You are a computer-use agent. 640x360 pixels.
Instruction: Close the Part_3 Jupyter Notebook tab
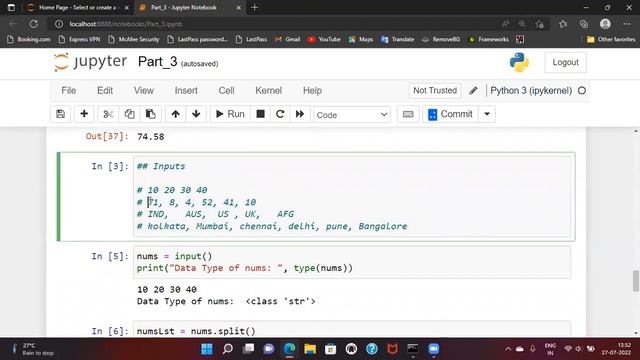pyautogui.click(x=239, y=7)
